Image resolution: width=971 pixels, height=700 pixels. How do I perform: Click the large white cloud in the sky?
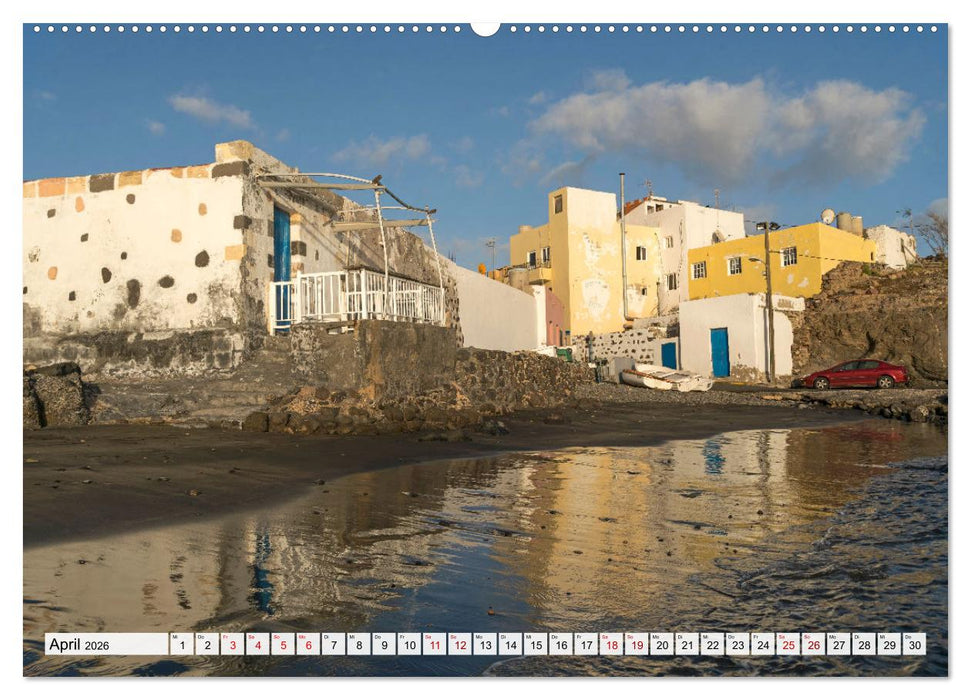tap(730, 125)
